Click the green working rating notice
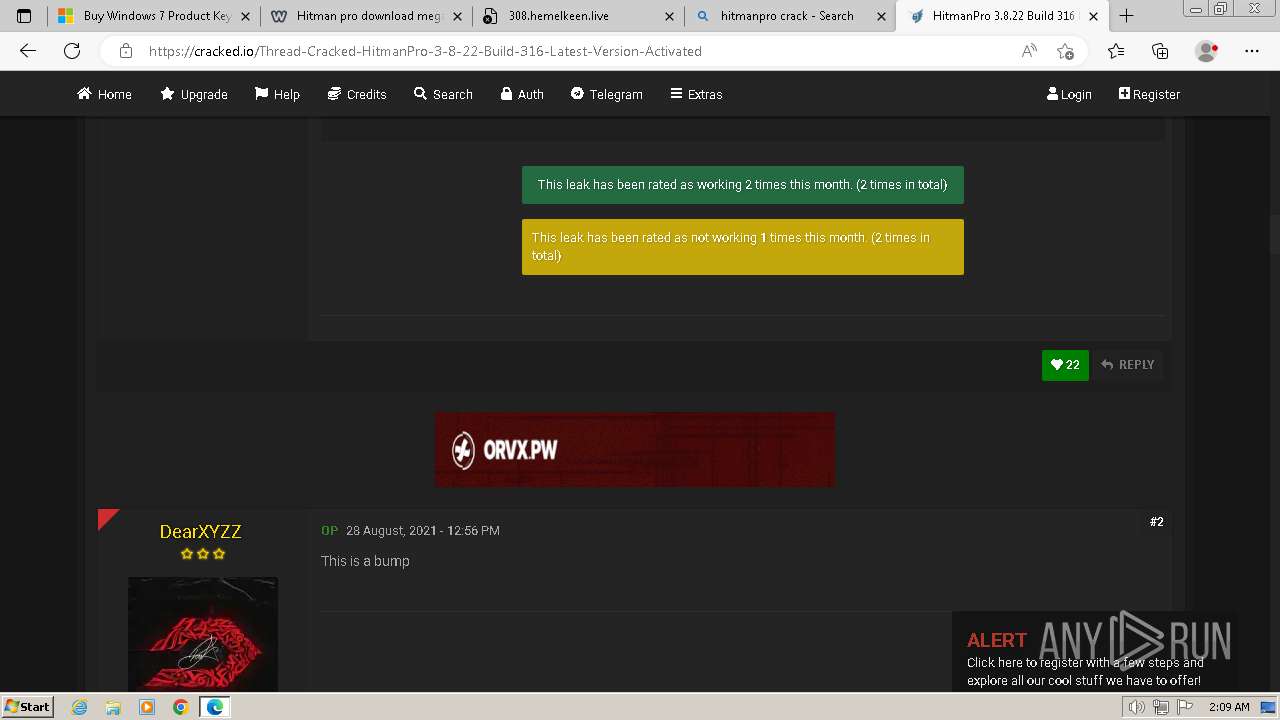This screenshot has height=720, width=1280. (x=743, y=185)
